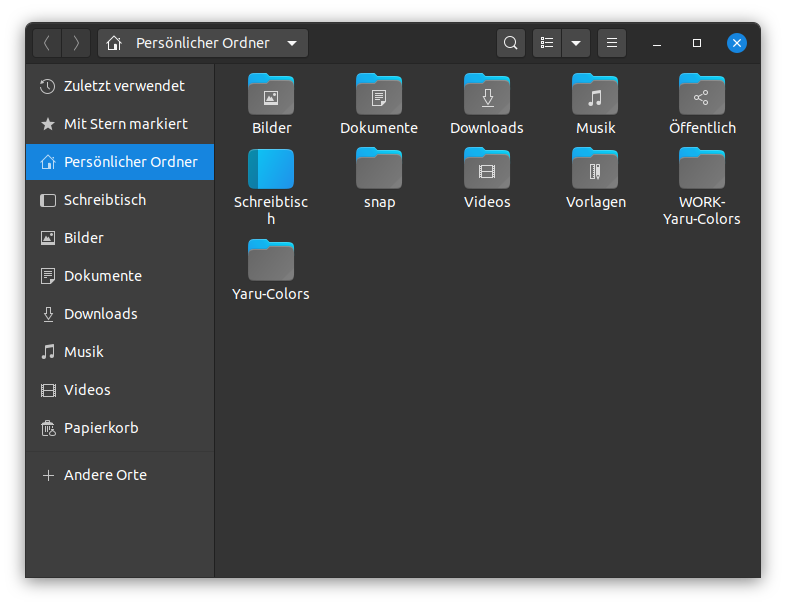The height and width of the screenshot is (606, 786).
Task: Open the hamburger main menu
Action: click(612, 43)
